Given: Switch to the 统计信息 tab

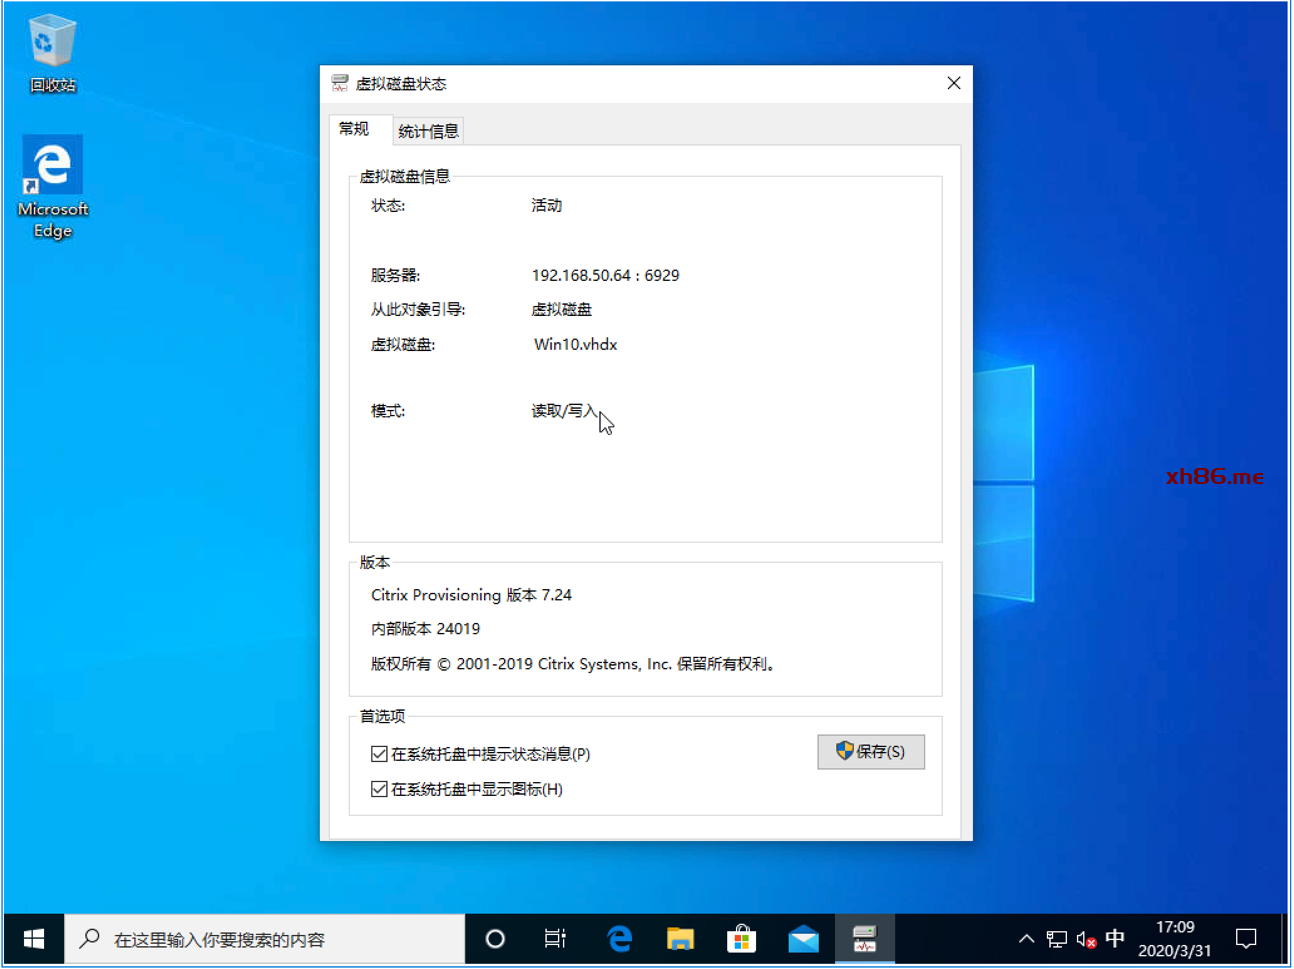Looking at the screenshot, I should tap(428, 131).
